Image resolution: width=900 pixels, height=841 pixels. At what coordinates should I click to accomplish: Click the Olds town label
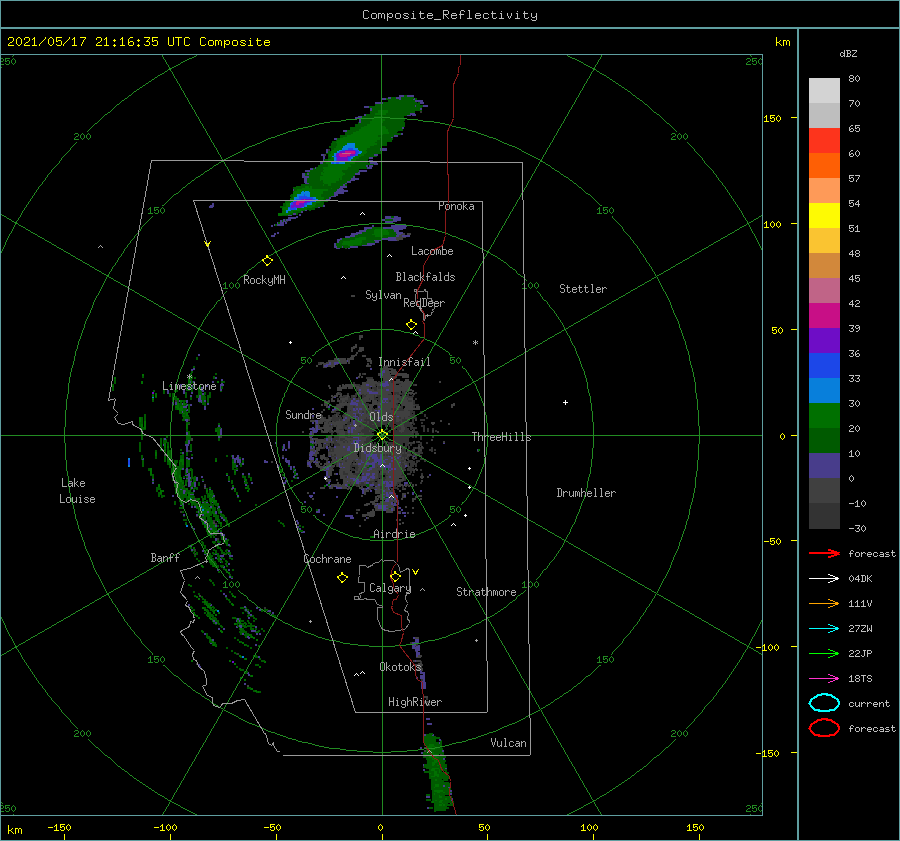tap(381, 417)
